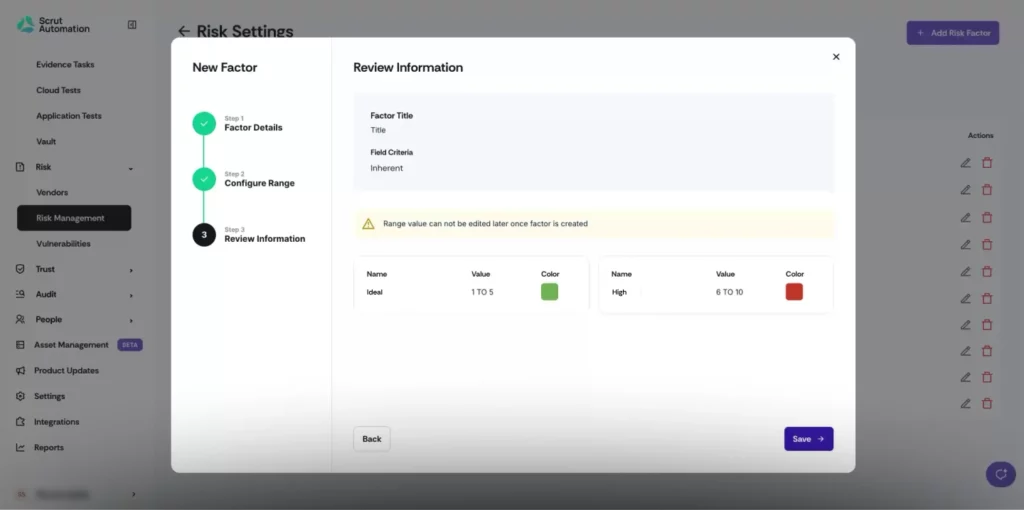Click Add Risk Factor button behind dialog
The width and height of the screenshot is (1024, 510).
point(953,33)
